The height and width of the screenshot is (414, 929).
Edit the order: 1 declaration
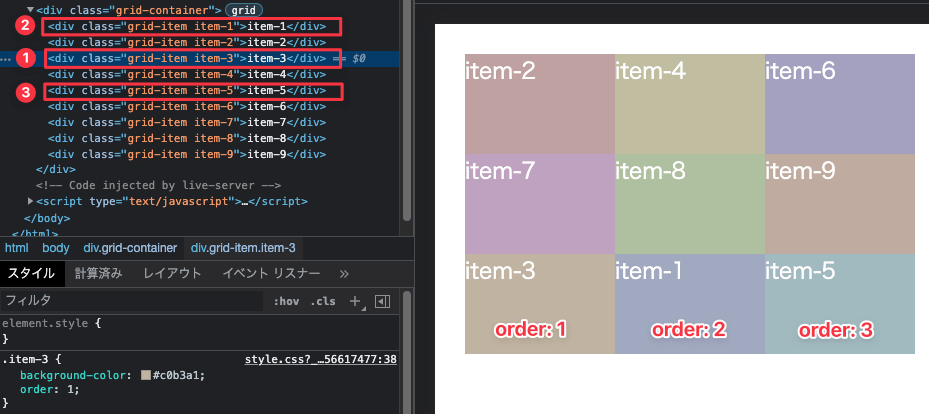pos(49,389)
